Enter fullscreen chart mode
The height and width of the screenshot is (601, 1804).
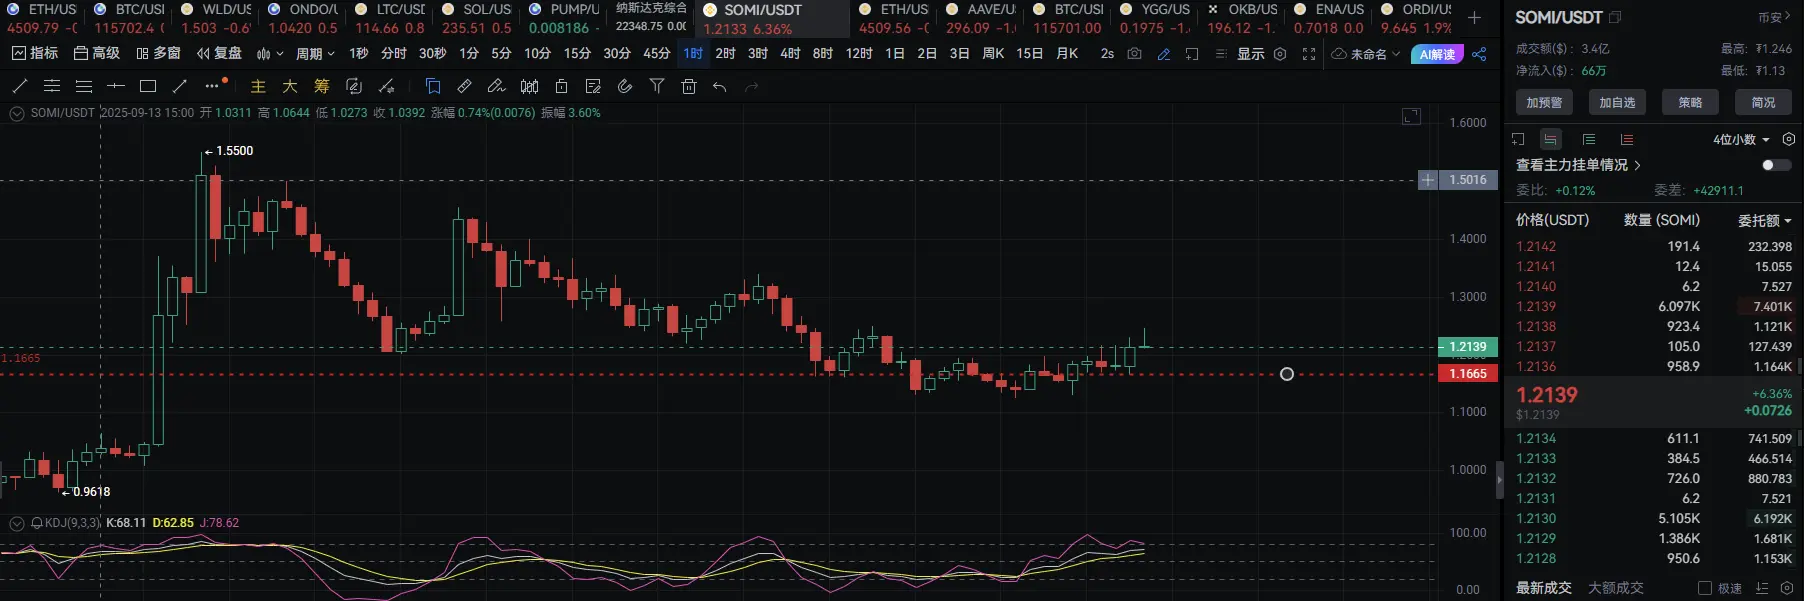(x=1309, y=54)
